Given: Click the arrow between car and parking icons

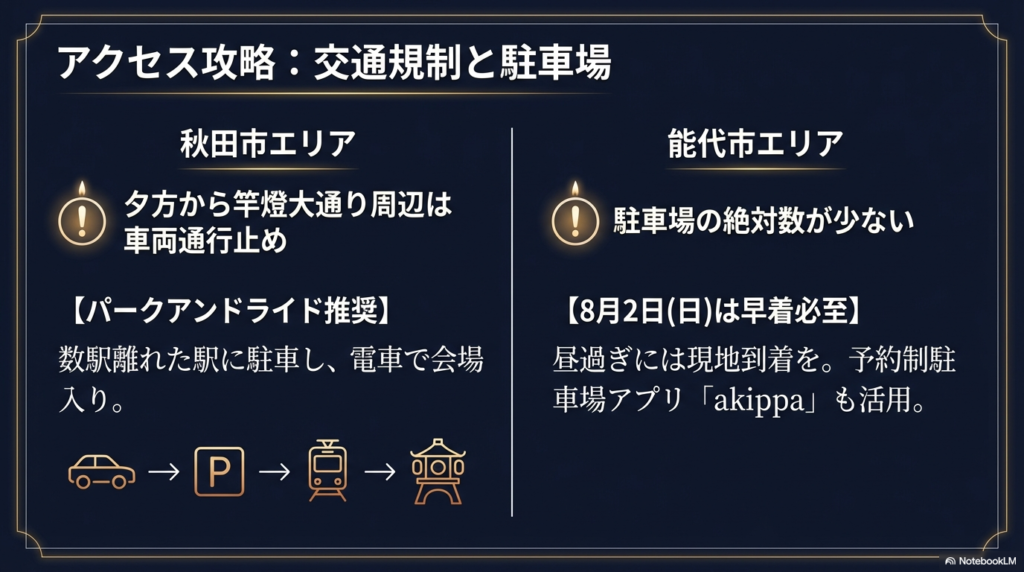Looking at the screenshot, I should tap(163, 471).
